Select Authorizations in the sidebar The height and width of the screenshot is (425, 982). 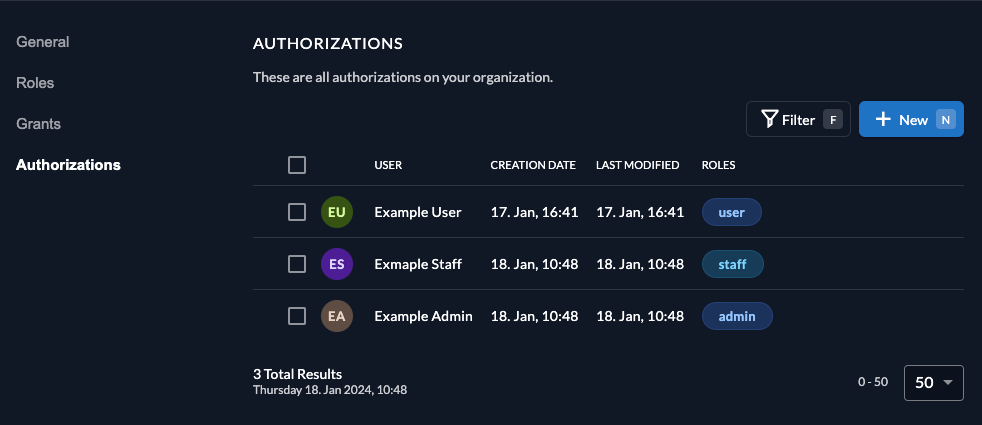(68, 165)
